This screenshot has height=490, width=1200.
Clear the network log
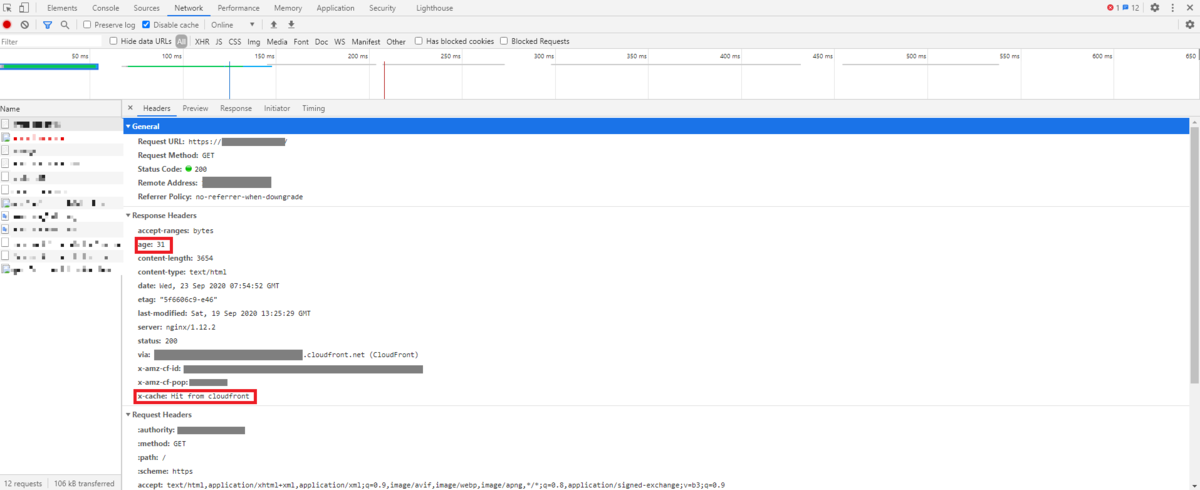pos(24,24)
